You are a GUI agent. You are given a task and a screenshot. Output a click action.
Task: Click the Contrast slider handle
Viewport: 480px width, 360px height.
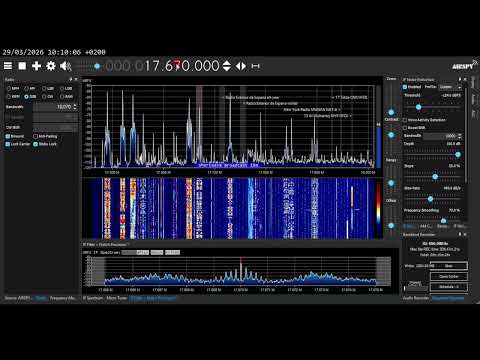391,135
